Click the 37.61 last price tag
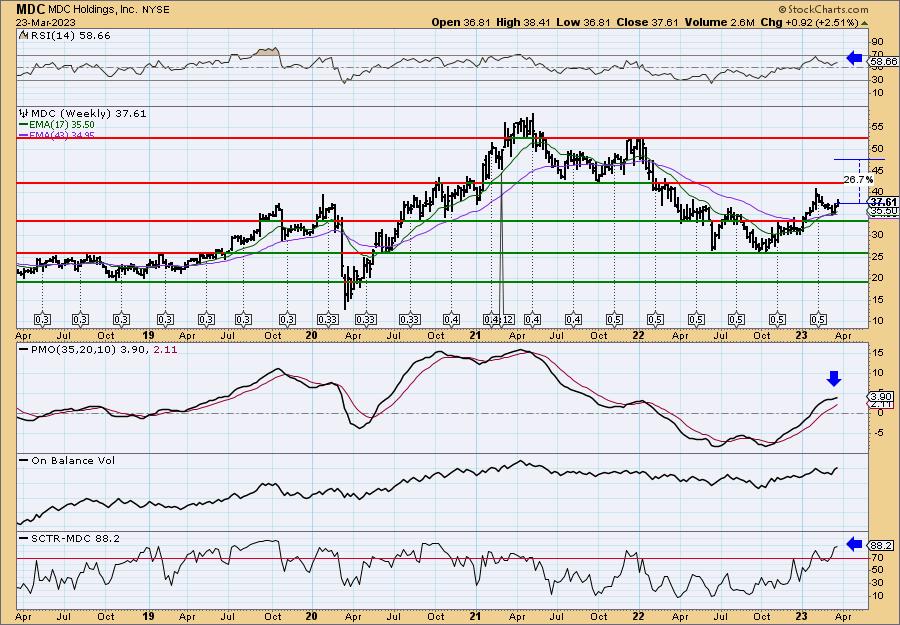 pos(883,202)
